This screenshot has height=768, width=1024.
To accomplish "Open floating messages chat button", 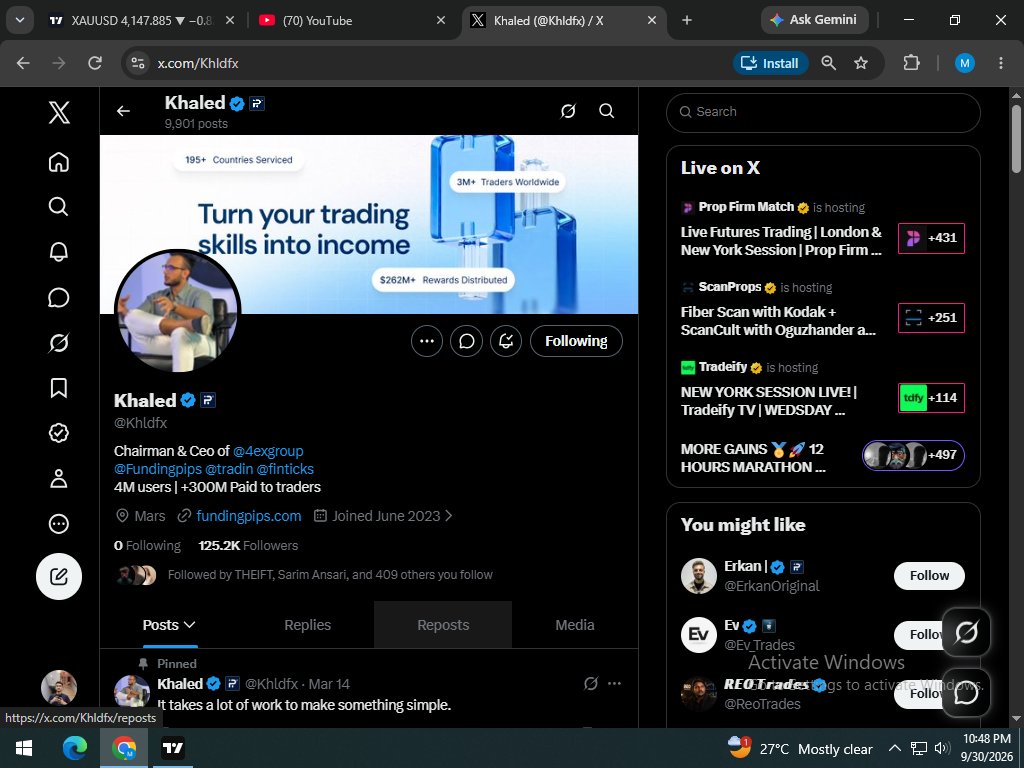I will [x=967, y=692].
